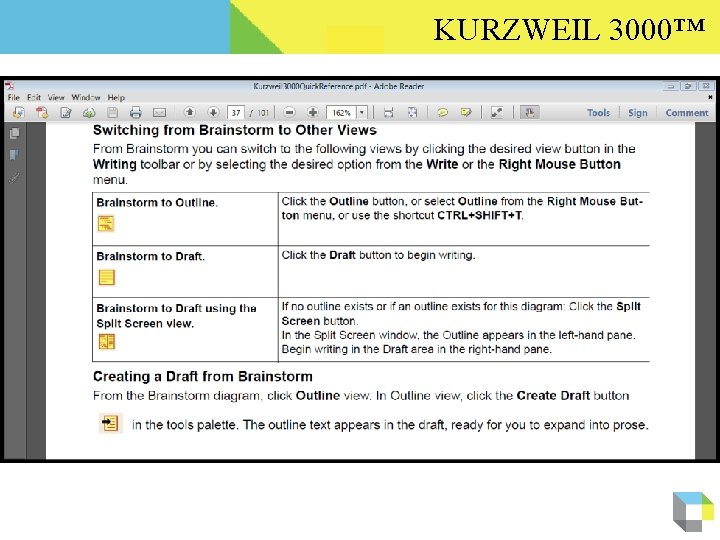Open attachments paperclip panel in sidebar
720x540 pixels.
click(x=14, y=178)
